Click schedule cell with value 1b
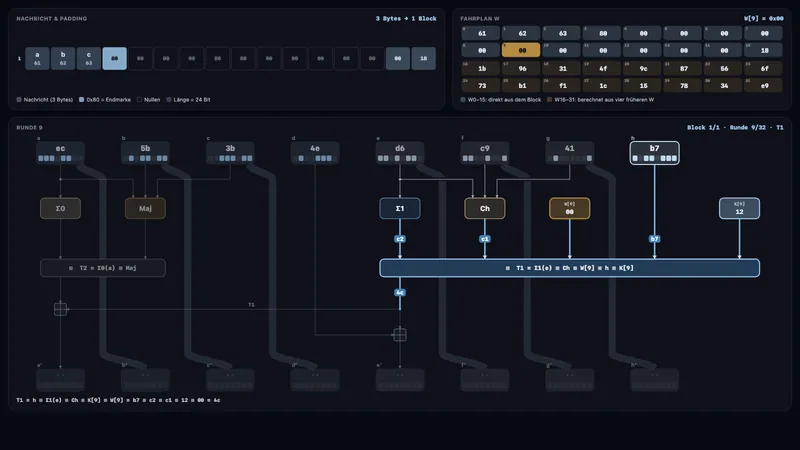This screenshot has height=450, width=800. tap(481, 68)
